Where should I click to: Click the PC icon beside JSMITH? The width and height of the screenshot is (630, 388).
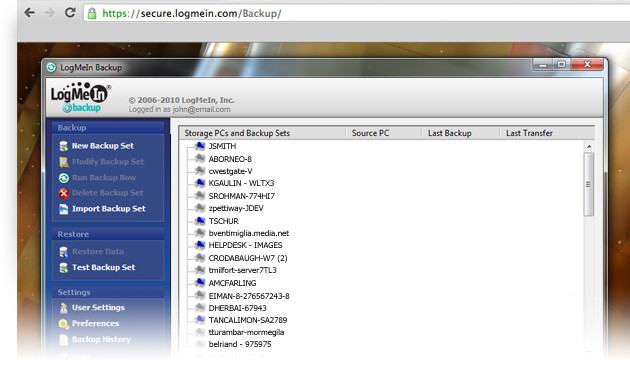(200, 146)
